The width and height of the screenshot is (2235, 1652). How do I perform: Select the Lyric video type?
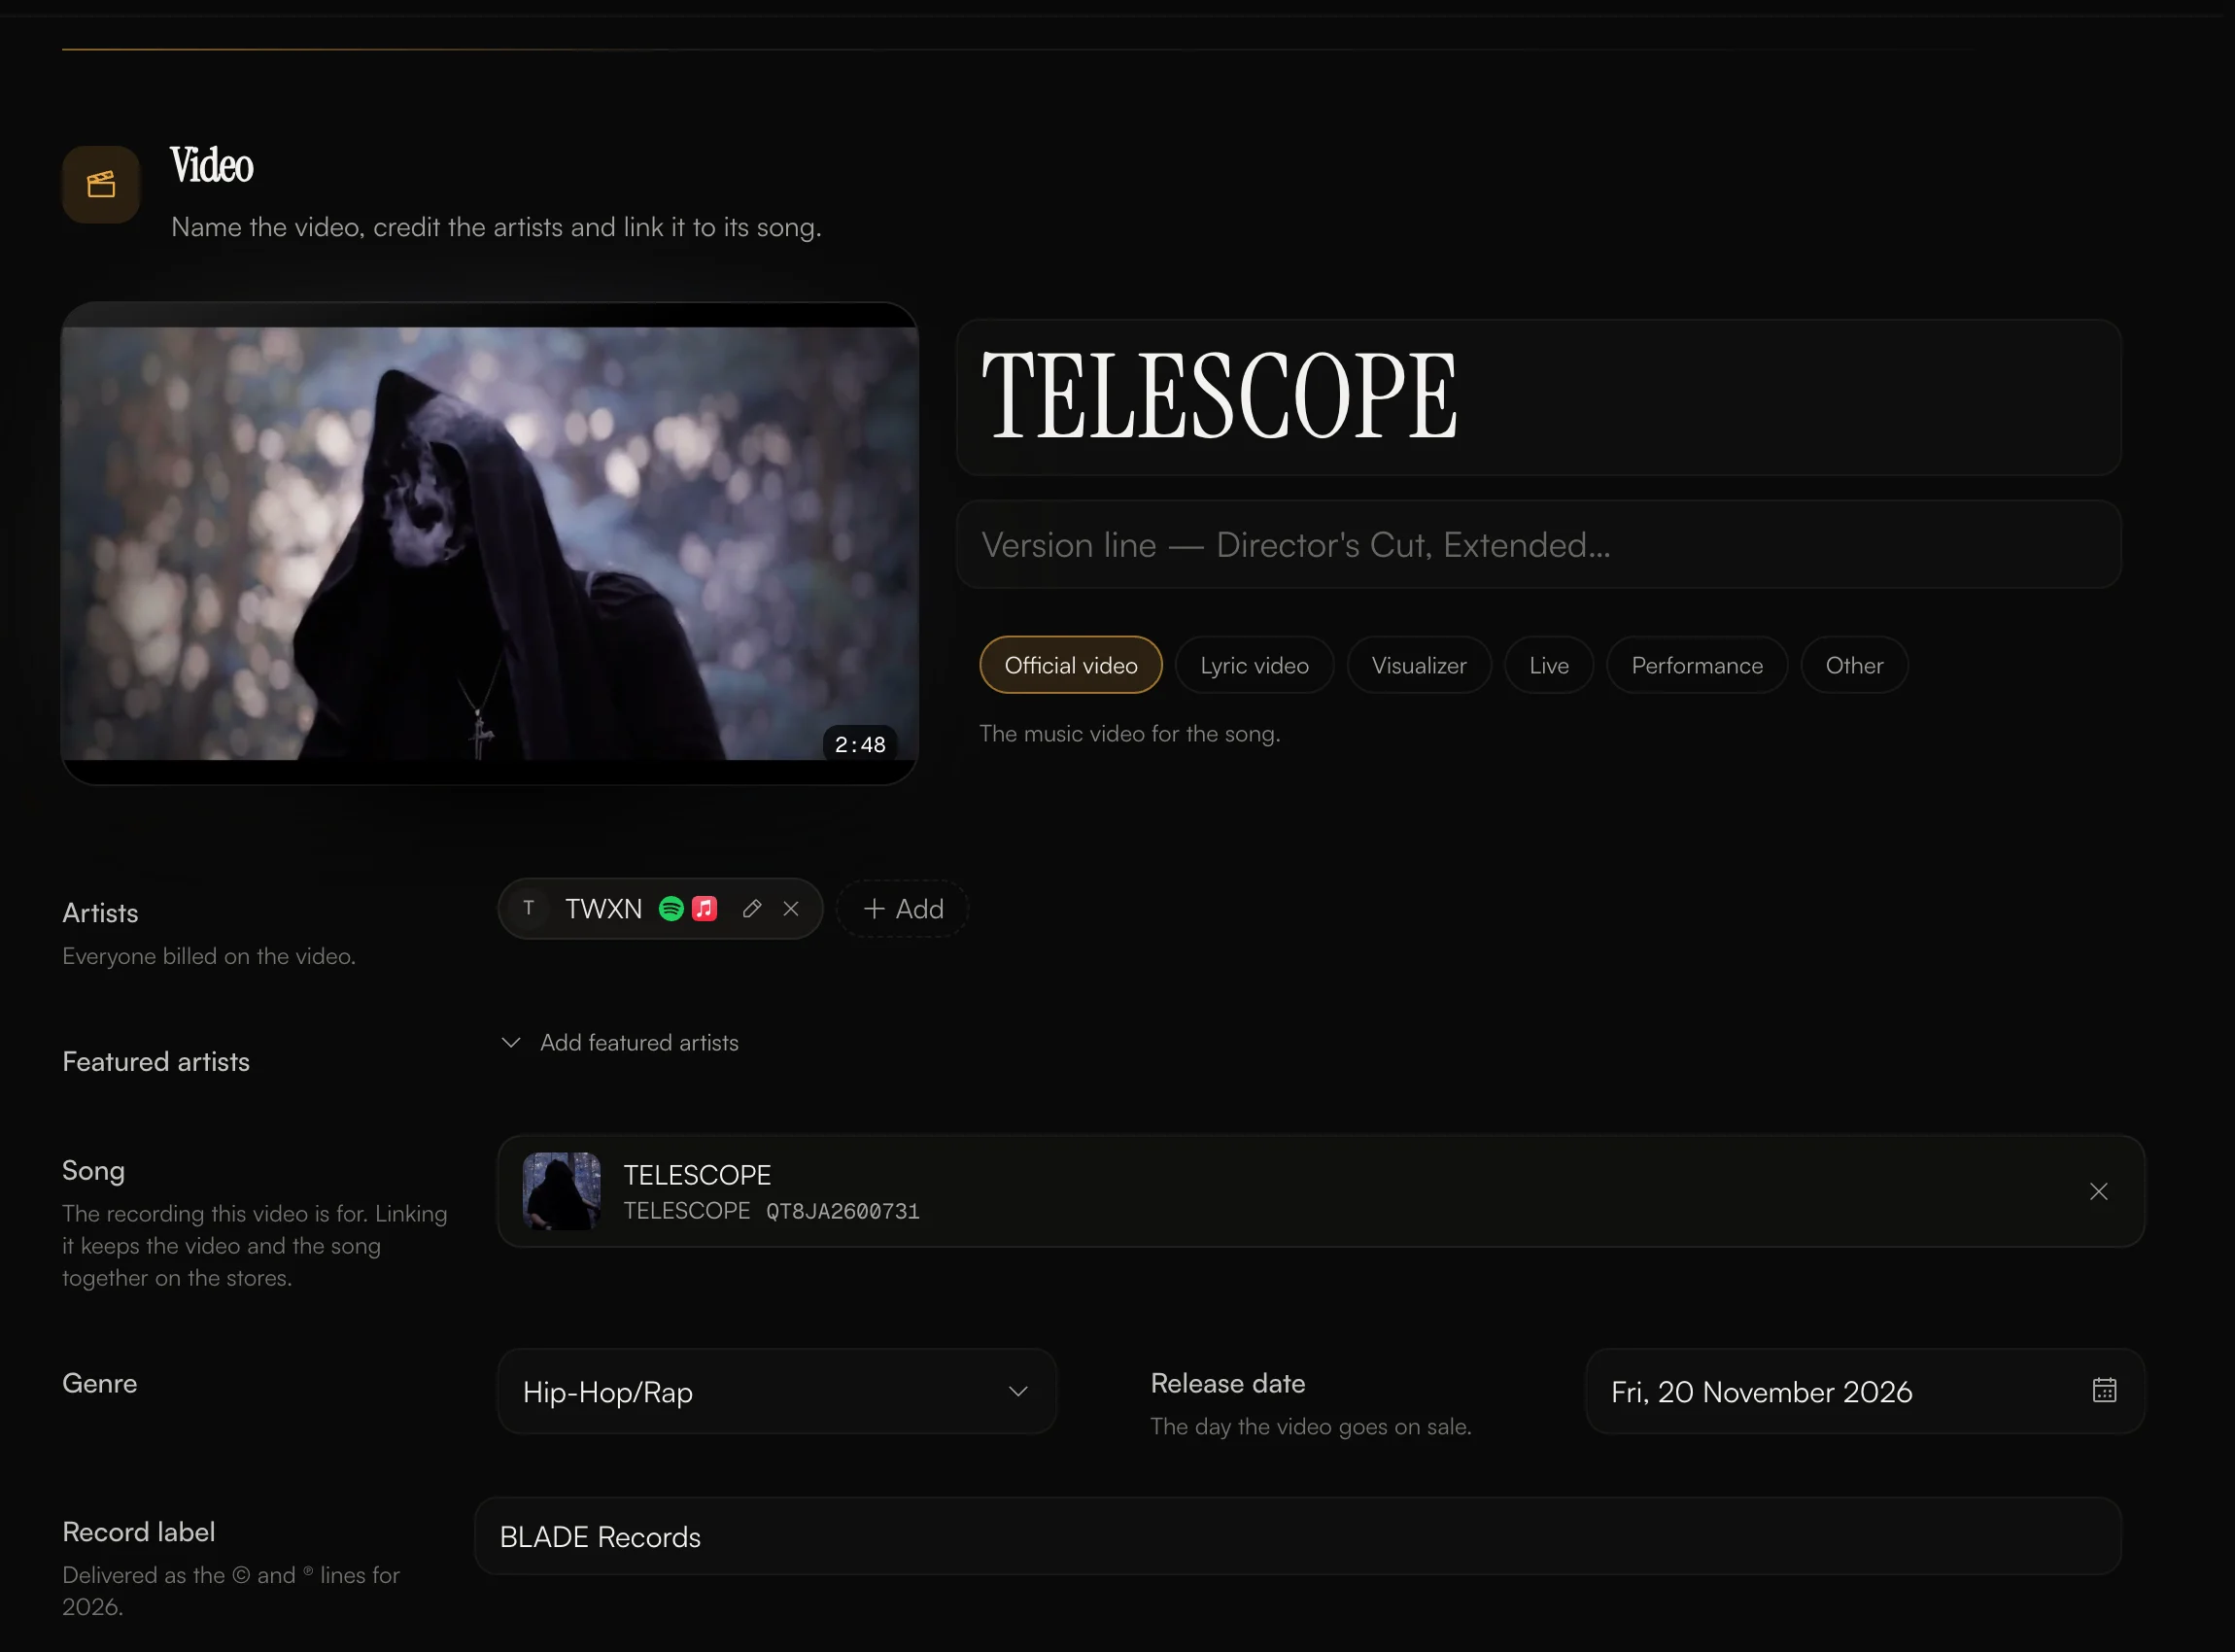pyautogui.click(x=1254, y=665)
